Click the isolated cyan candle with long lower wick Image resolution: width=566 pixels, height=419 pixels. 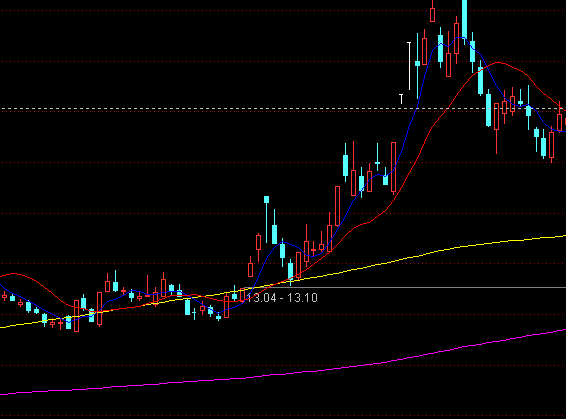click(266, 219)
